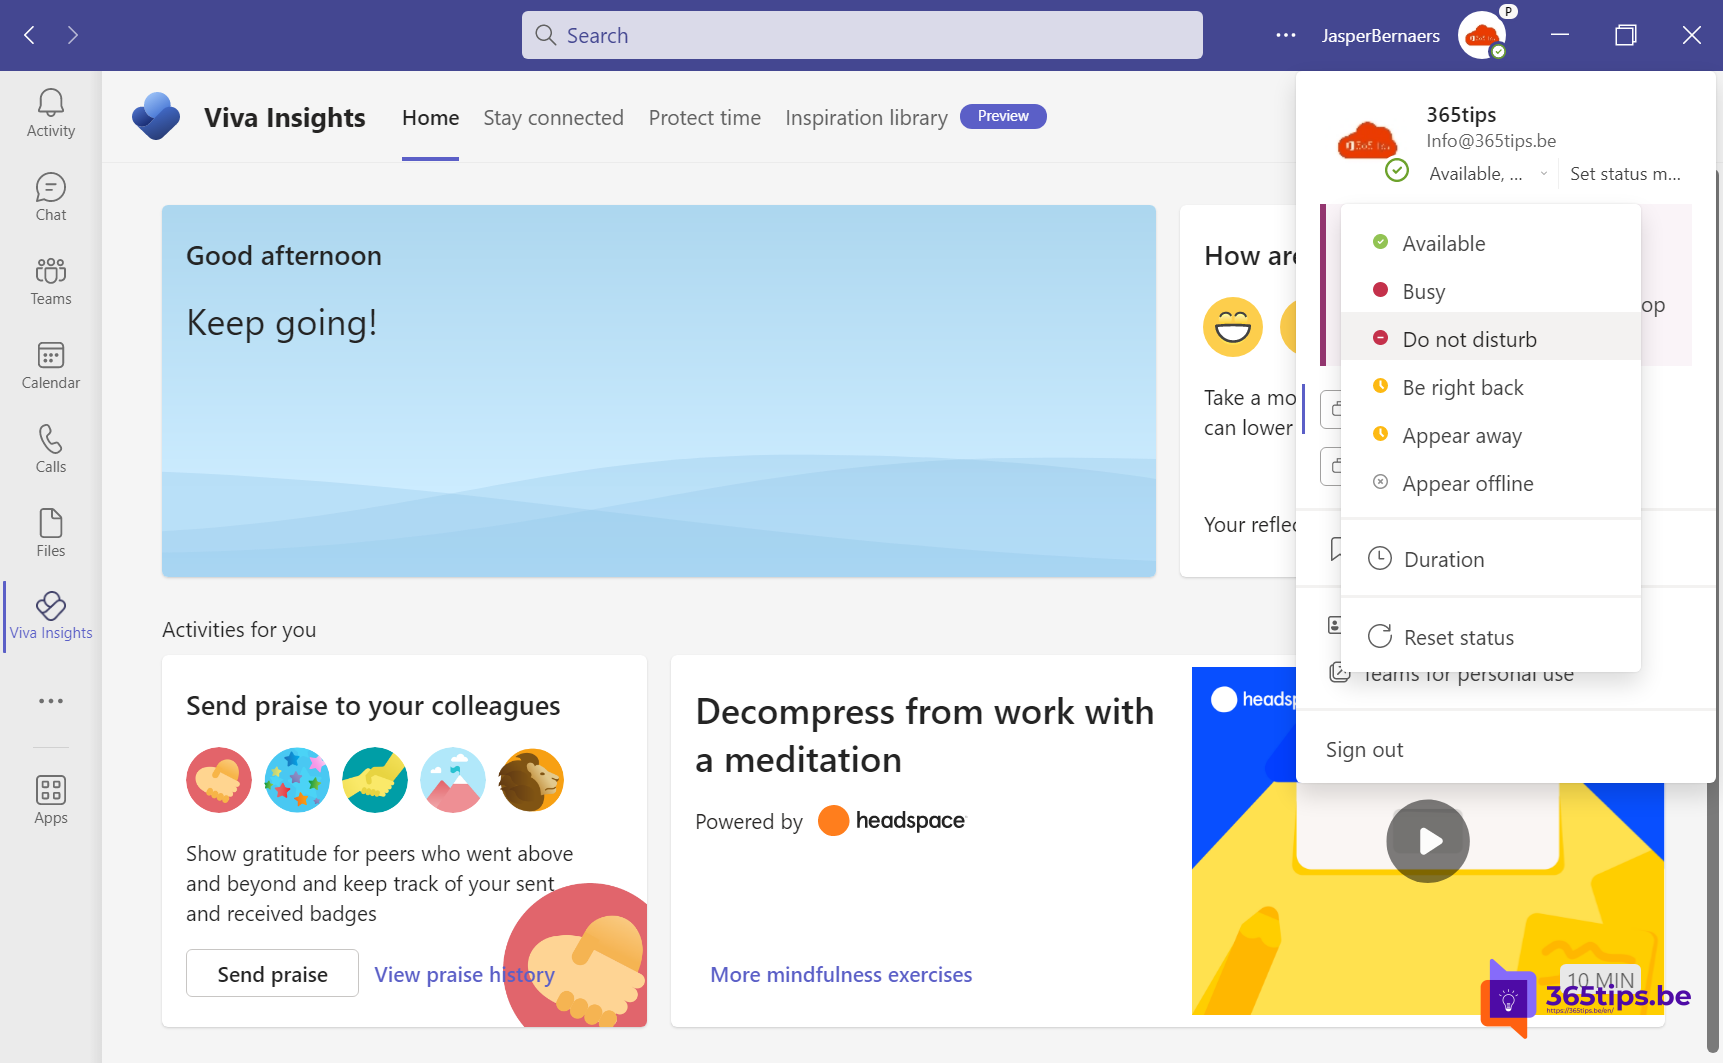Go back with the left arrow

point(30,35)
